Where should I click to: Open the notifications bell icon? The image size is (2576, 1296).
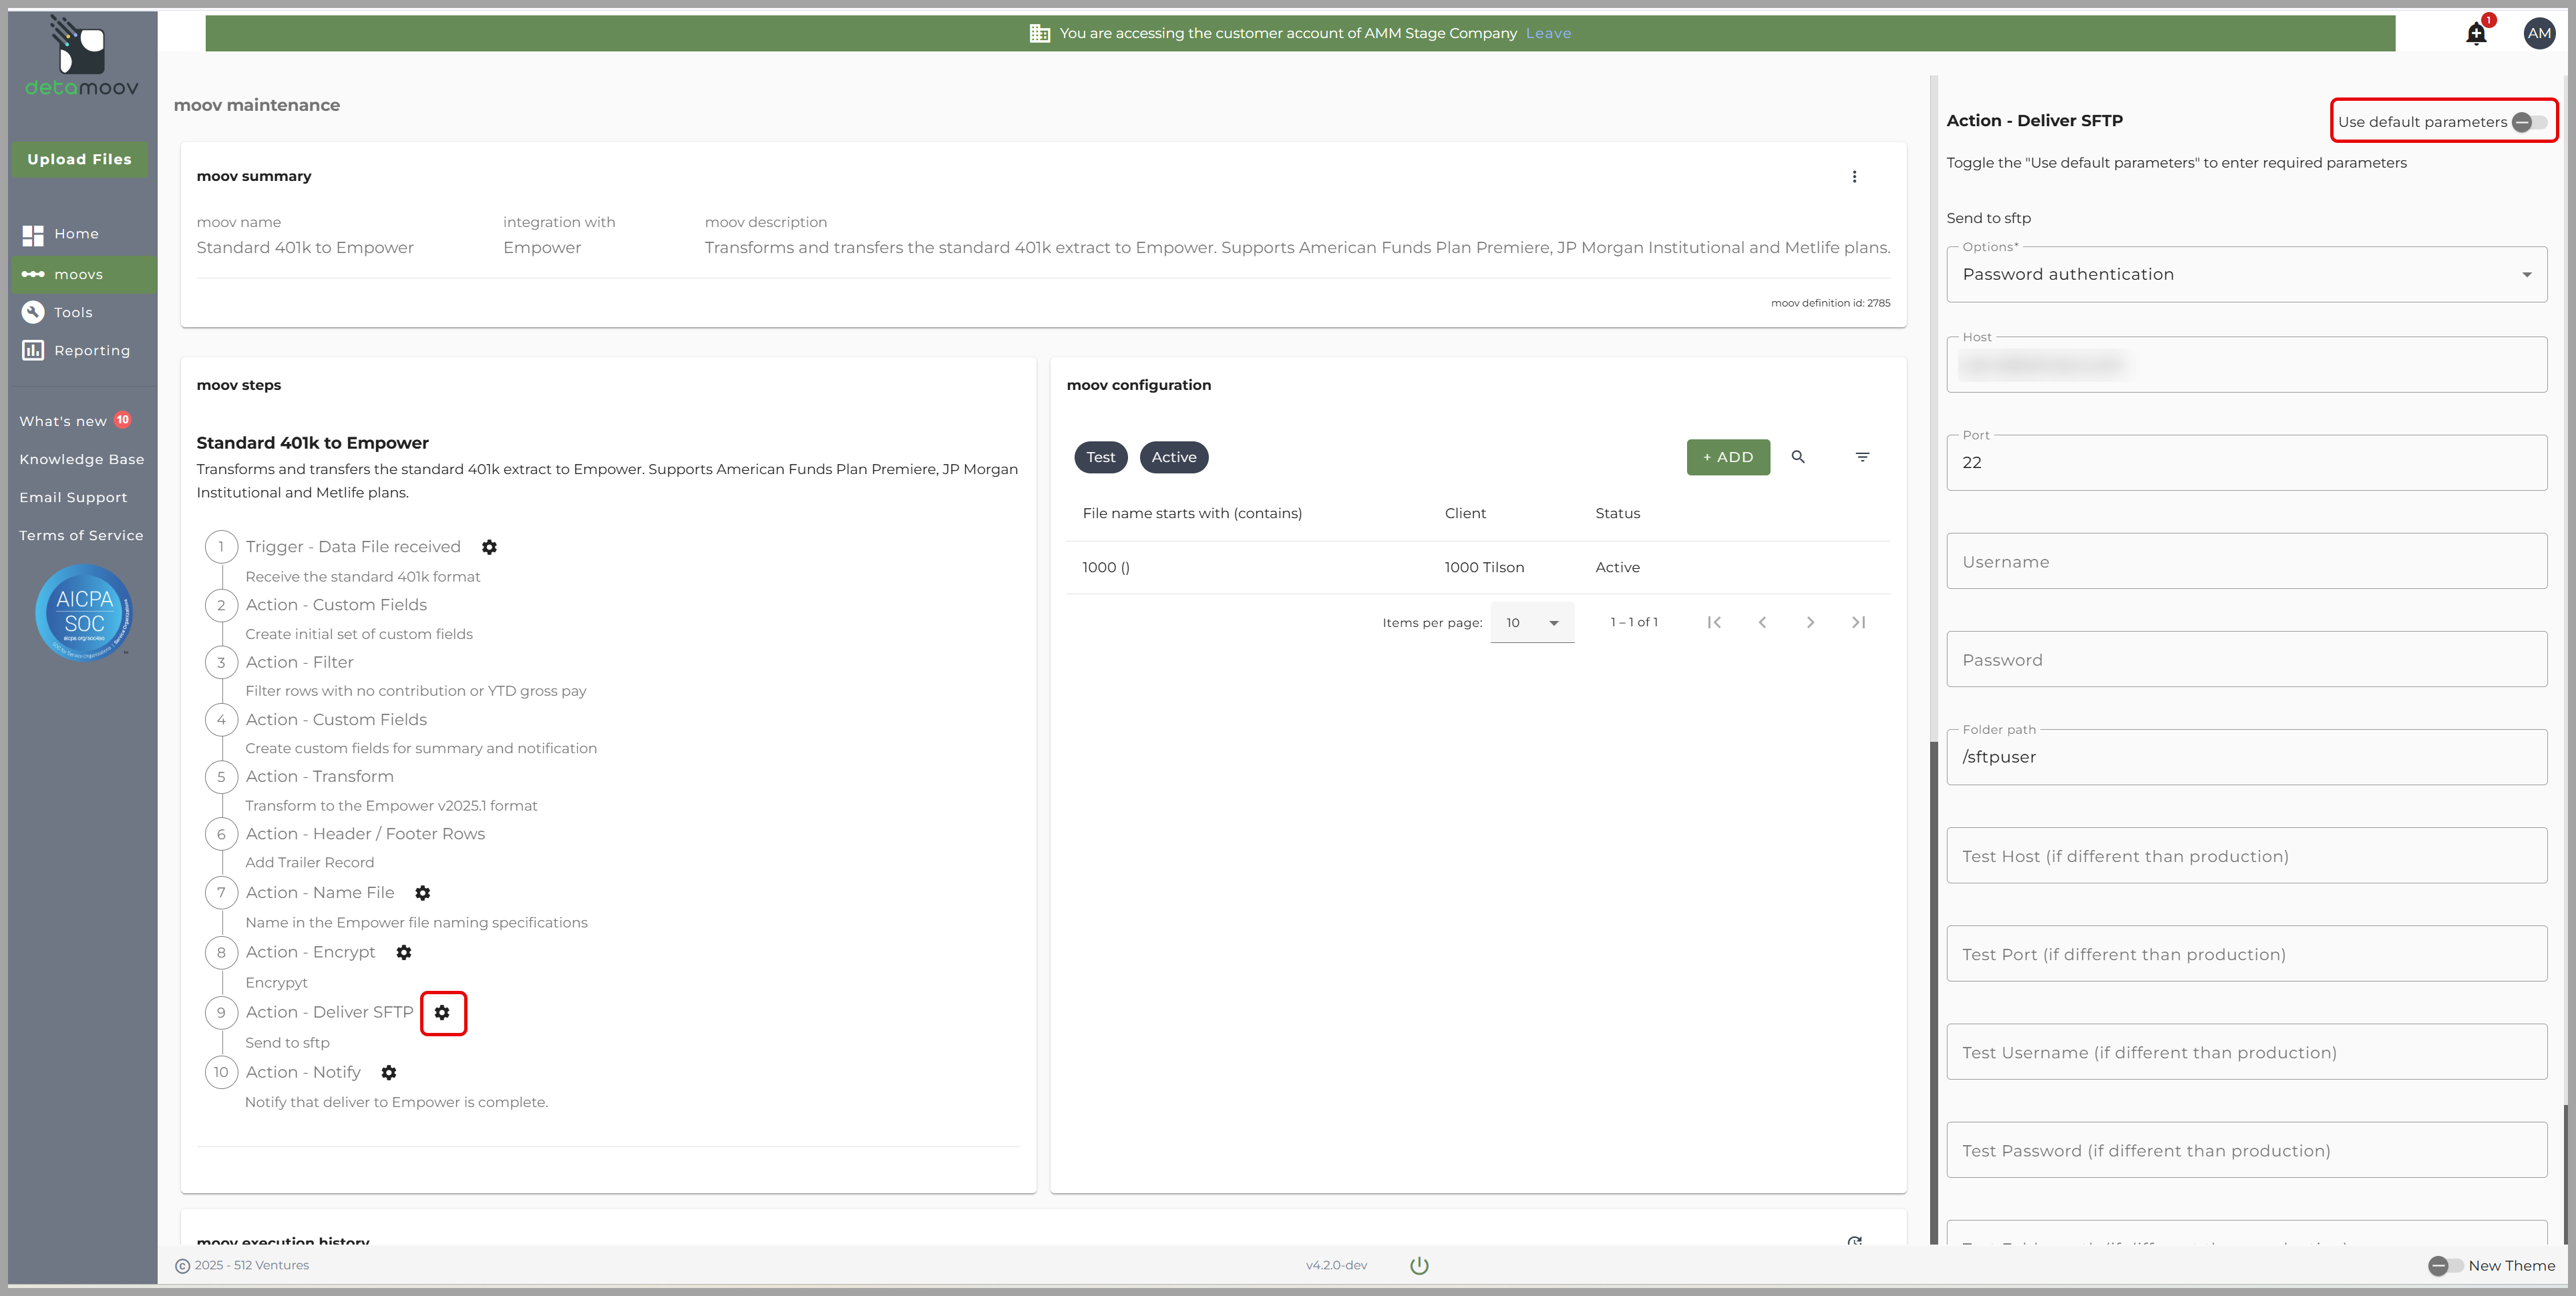point(2476,34)
